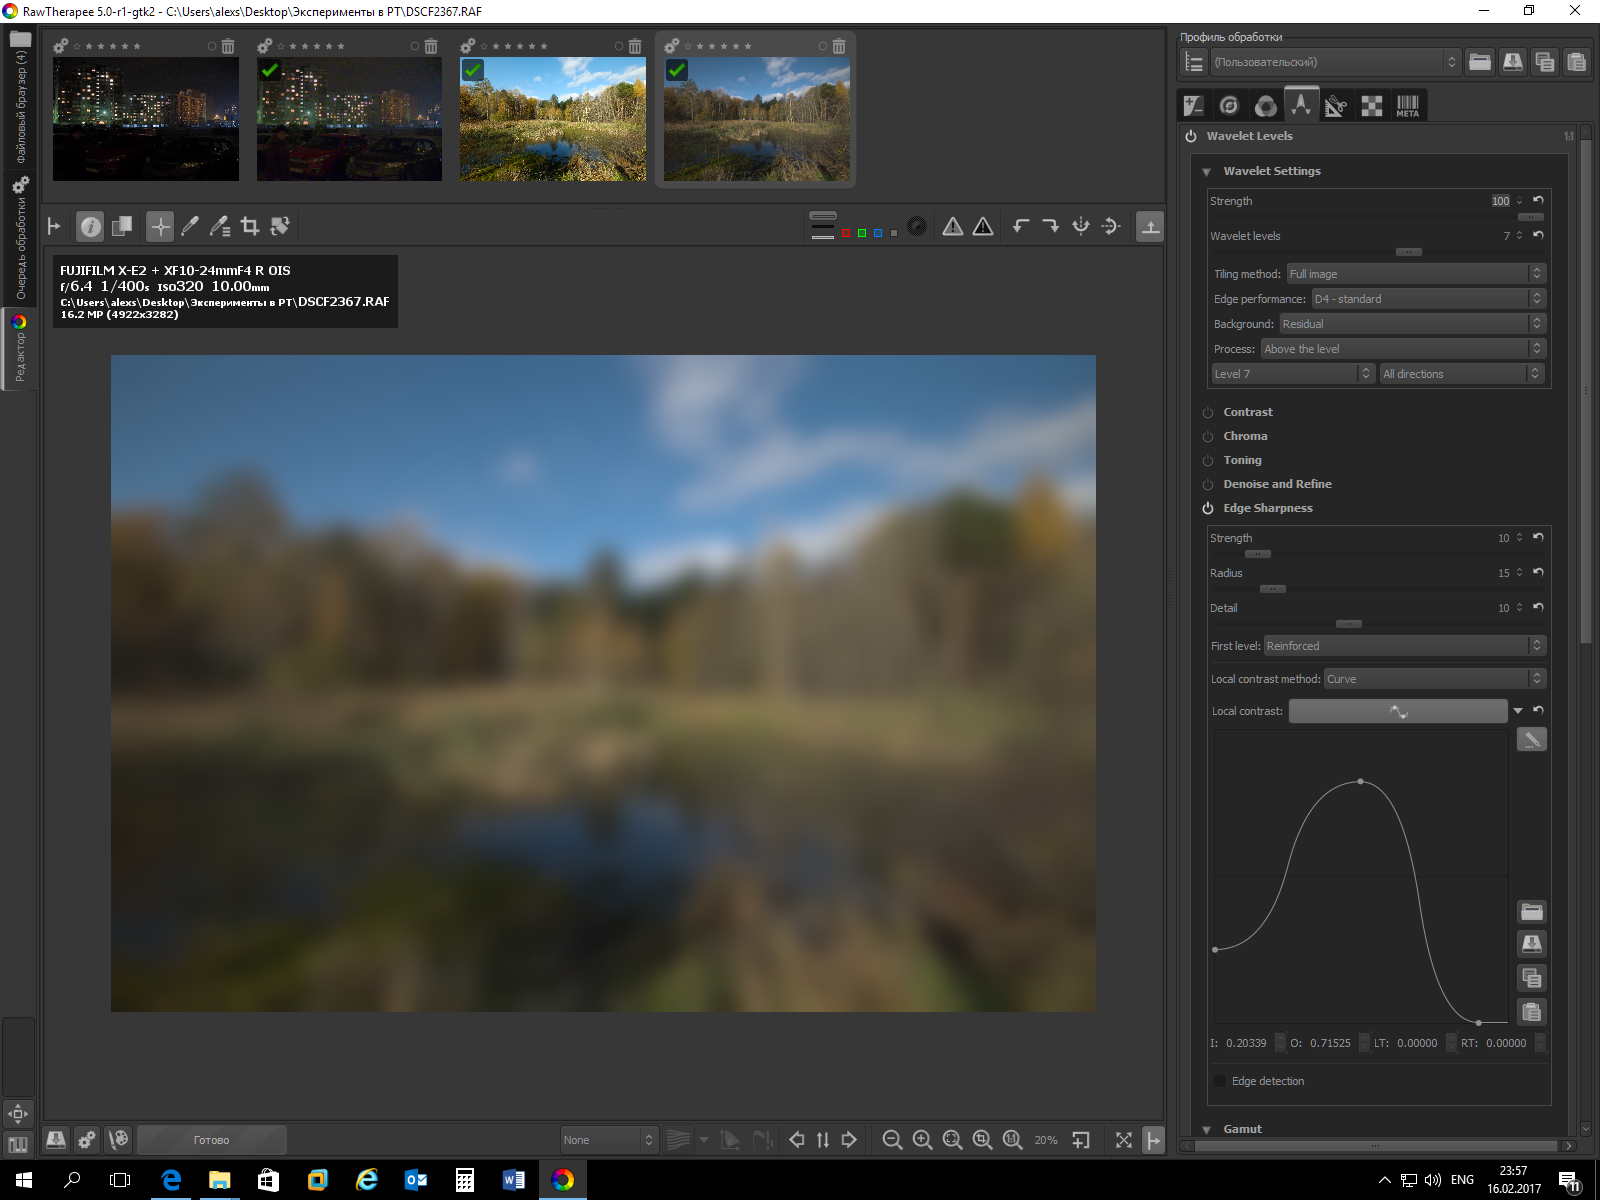The width and height of the screenshot is (1600, 1200).
Task: Open Microsoft Word from taskbar
Action: [x=514, y=1180]
